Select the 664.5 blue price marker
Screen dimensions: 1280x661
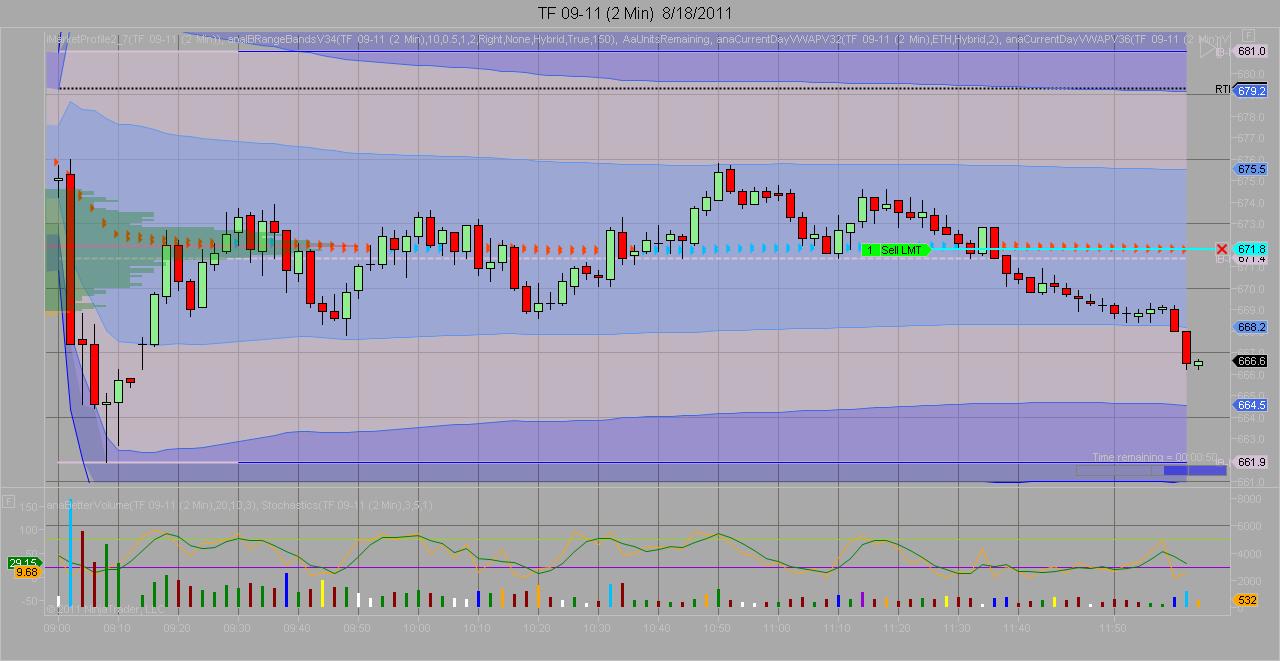(1252, 405)
